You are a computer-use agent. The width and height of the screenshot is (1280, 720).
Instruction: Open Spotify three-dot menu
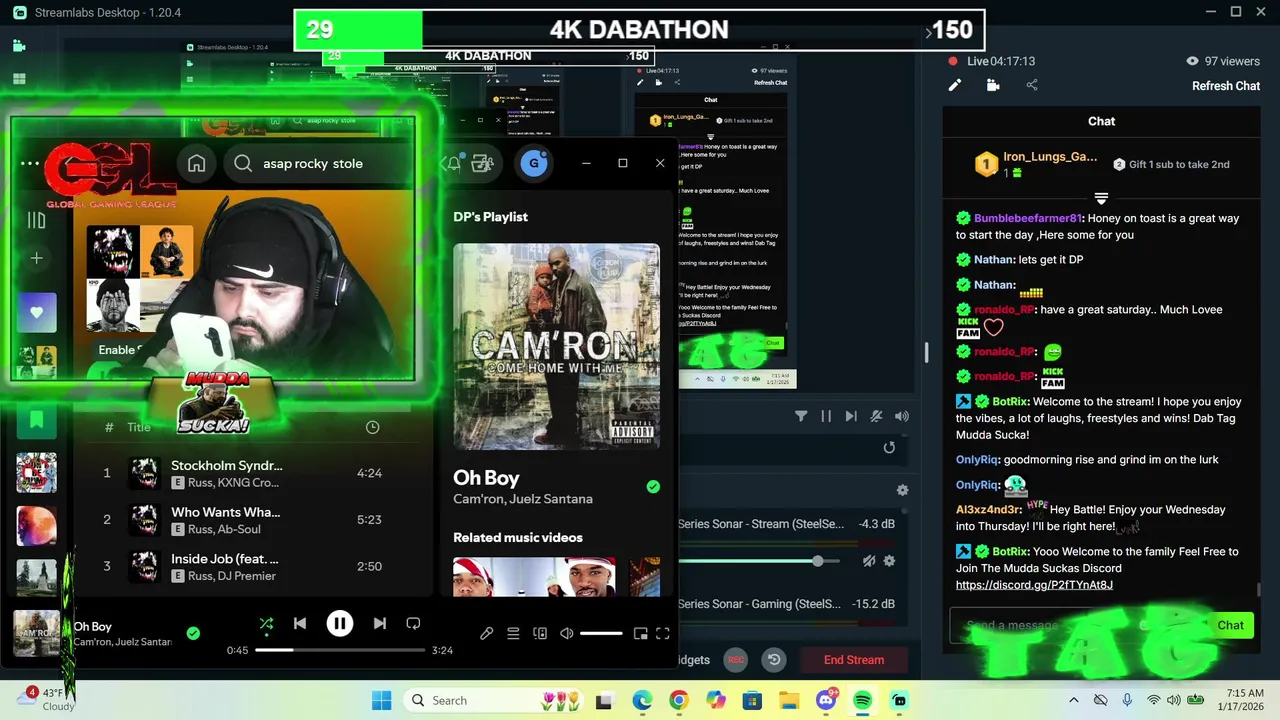click(30, 163)
